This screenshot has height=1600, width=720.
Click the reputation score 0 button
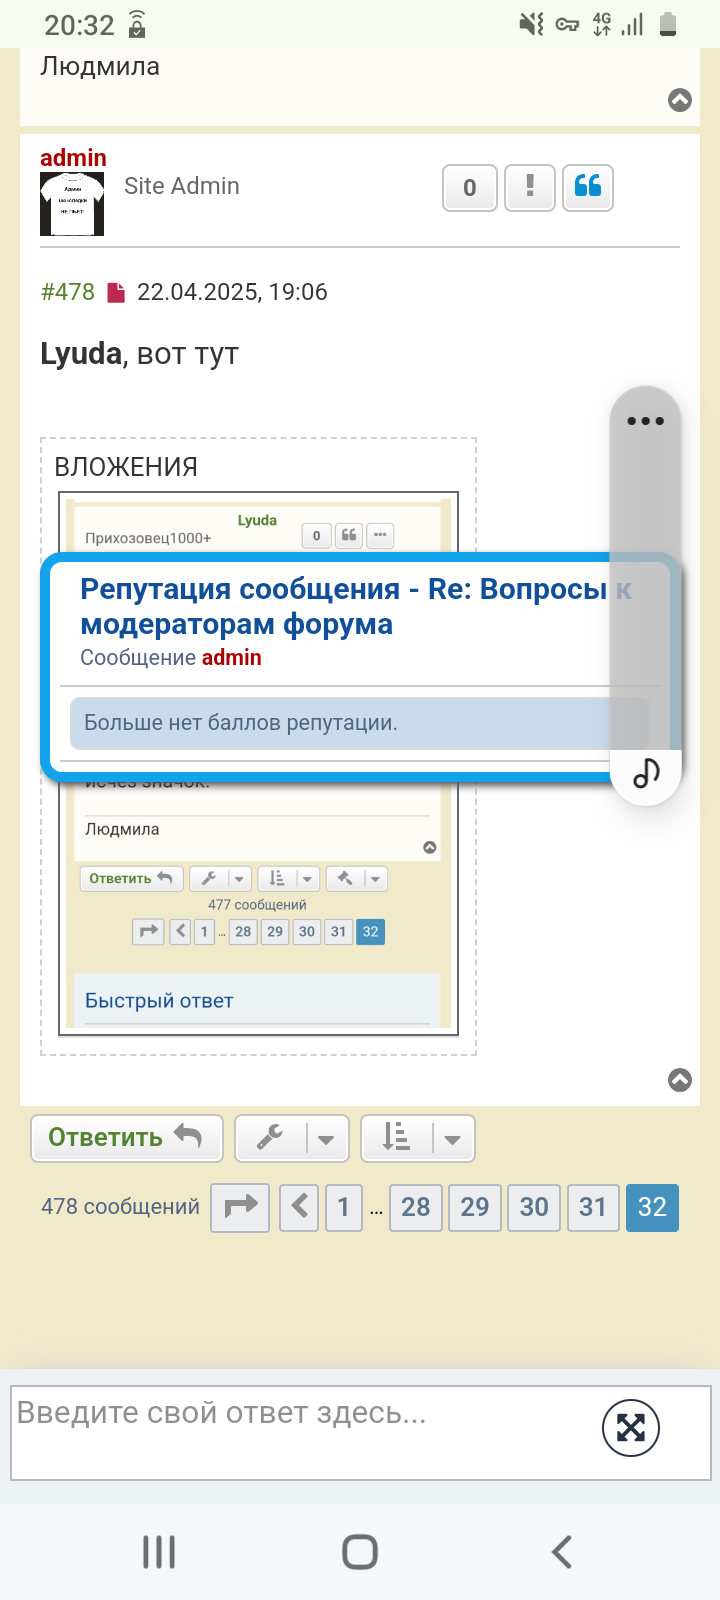click(x=470, y=187)
